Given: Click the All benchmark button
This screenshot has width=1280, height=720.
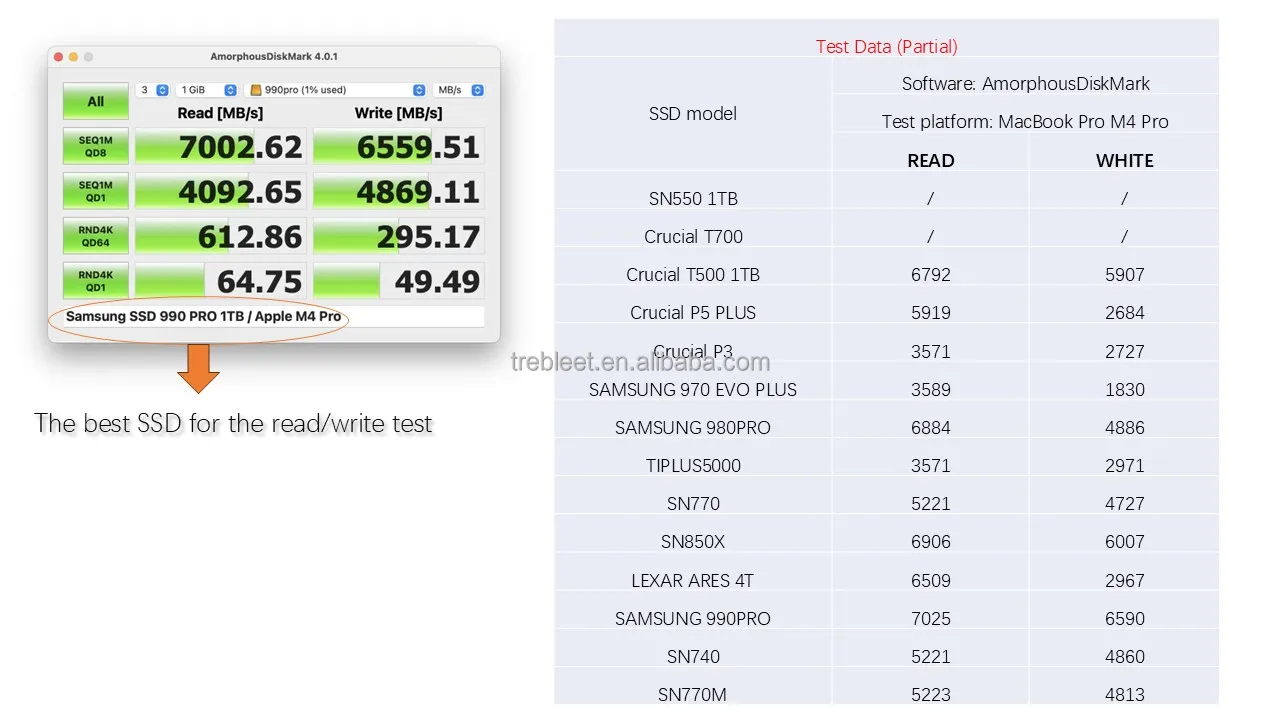Looking at the screenshot, I should tap(96, 101).
